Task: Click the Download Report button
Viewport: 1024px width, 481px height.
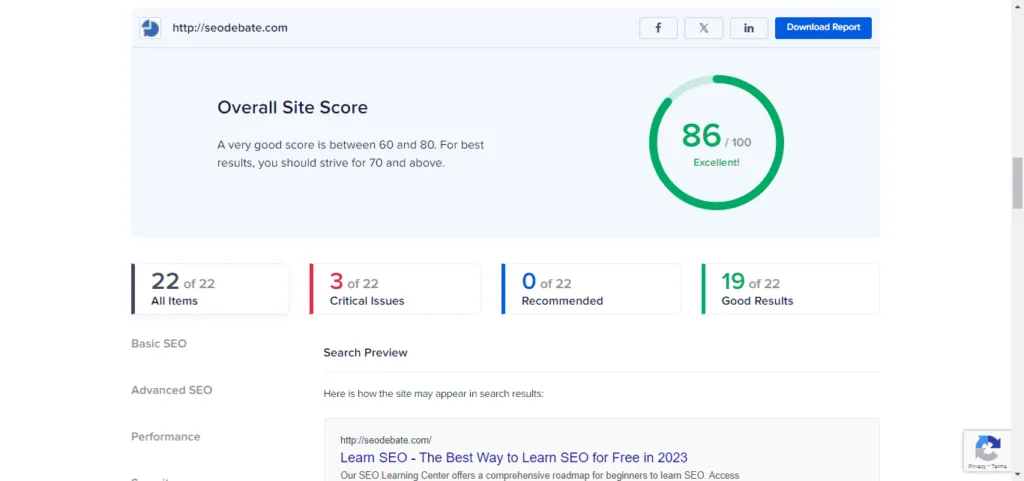Action: pyautogui.click(x=823, y=28)
